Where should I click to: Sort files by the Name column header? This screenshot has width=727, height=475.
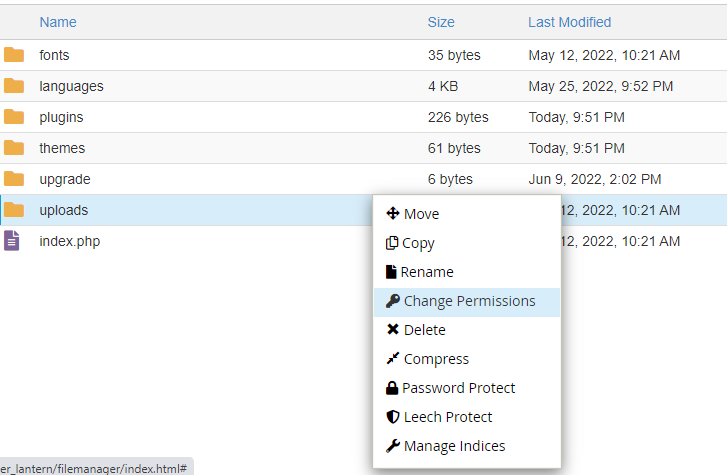pos(58,22)
